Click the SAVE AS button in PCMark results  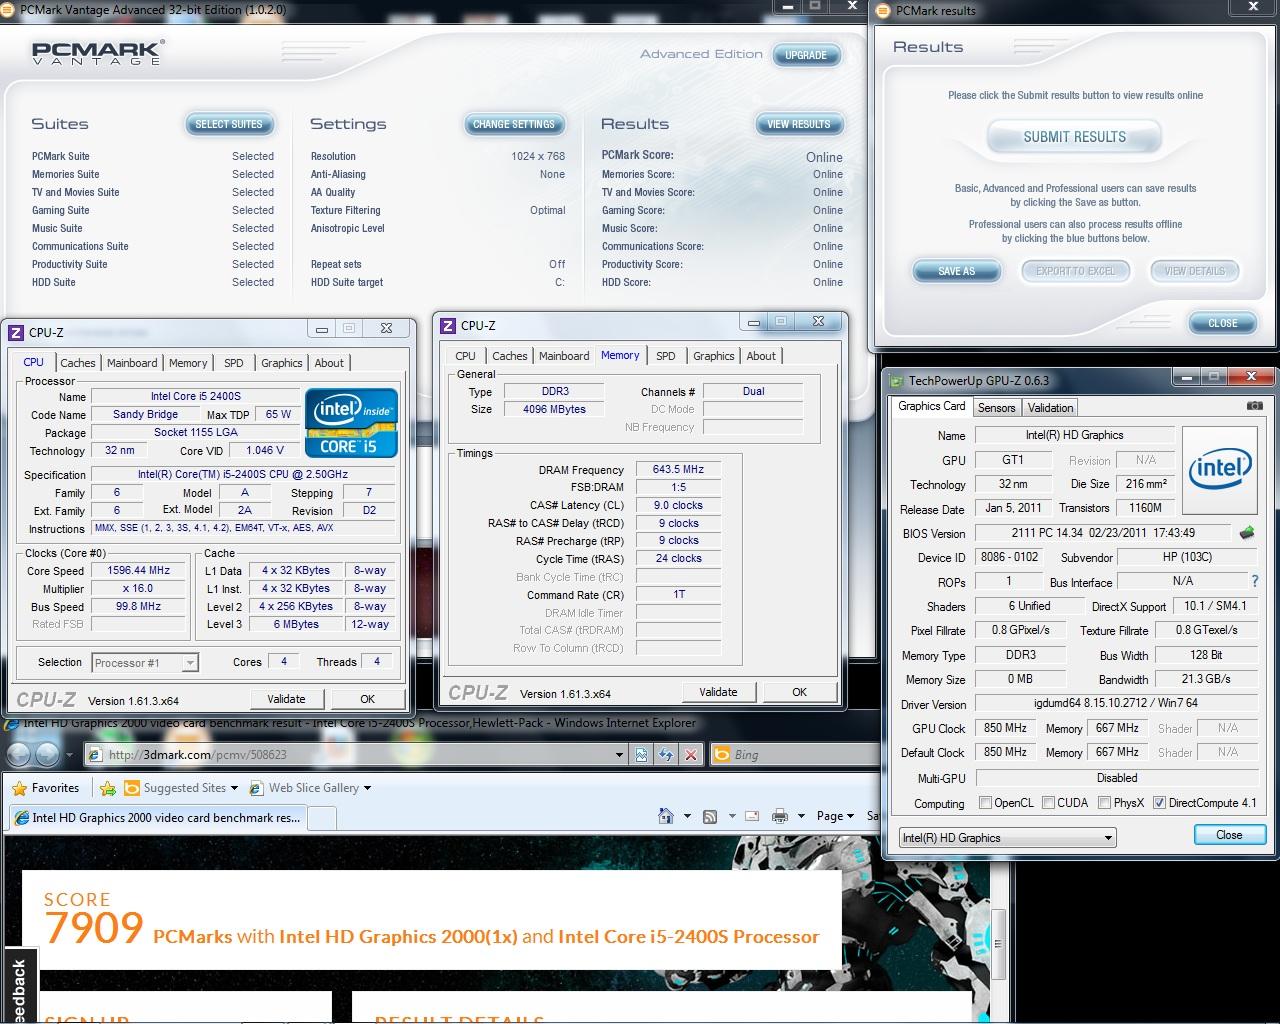956,271
